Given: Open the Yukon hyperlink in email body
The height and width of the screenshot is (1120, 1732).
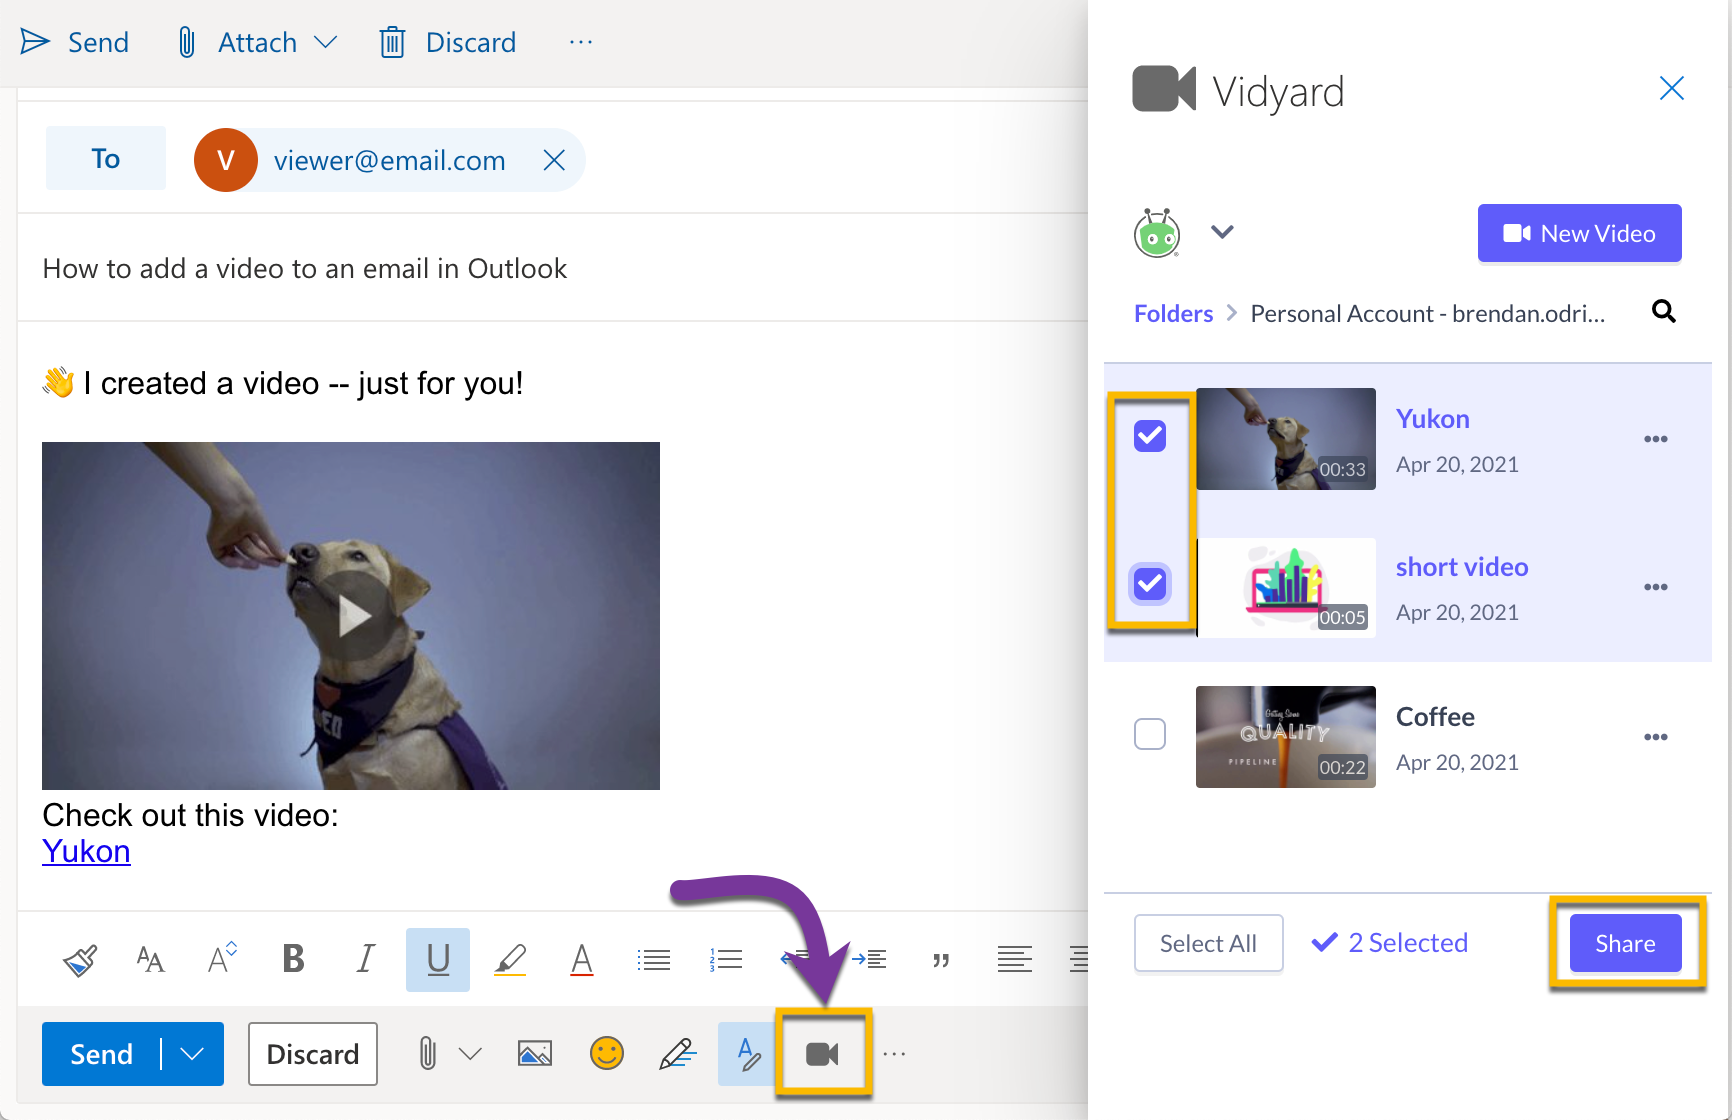Looking at the screenshot, I should pos(86,851).
